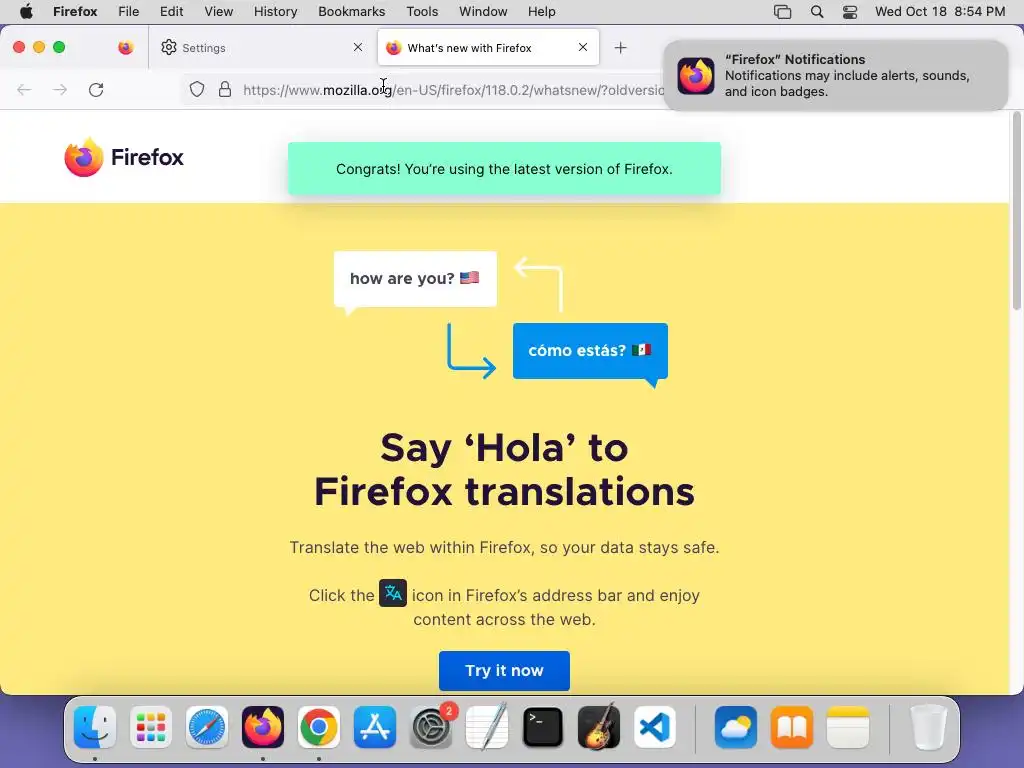This screenshot has height=768, width=1024.
Task: Open a new tab with plus button
Action: (x=620, y=48)
